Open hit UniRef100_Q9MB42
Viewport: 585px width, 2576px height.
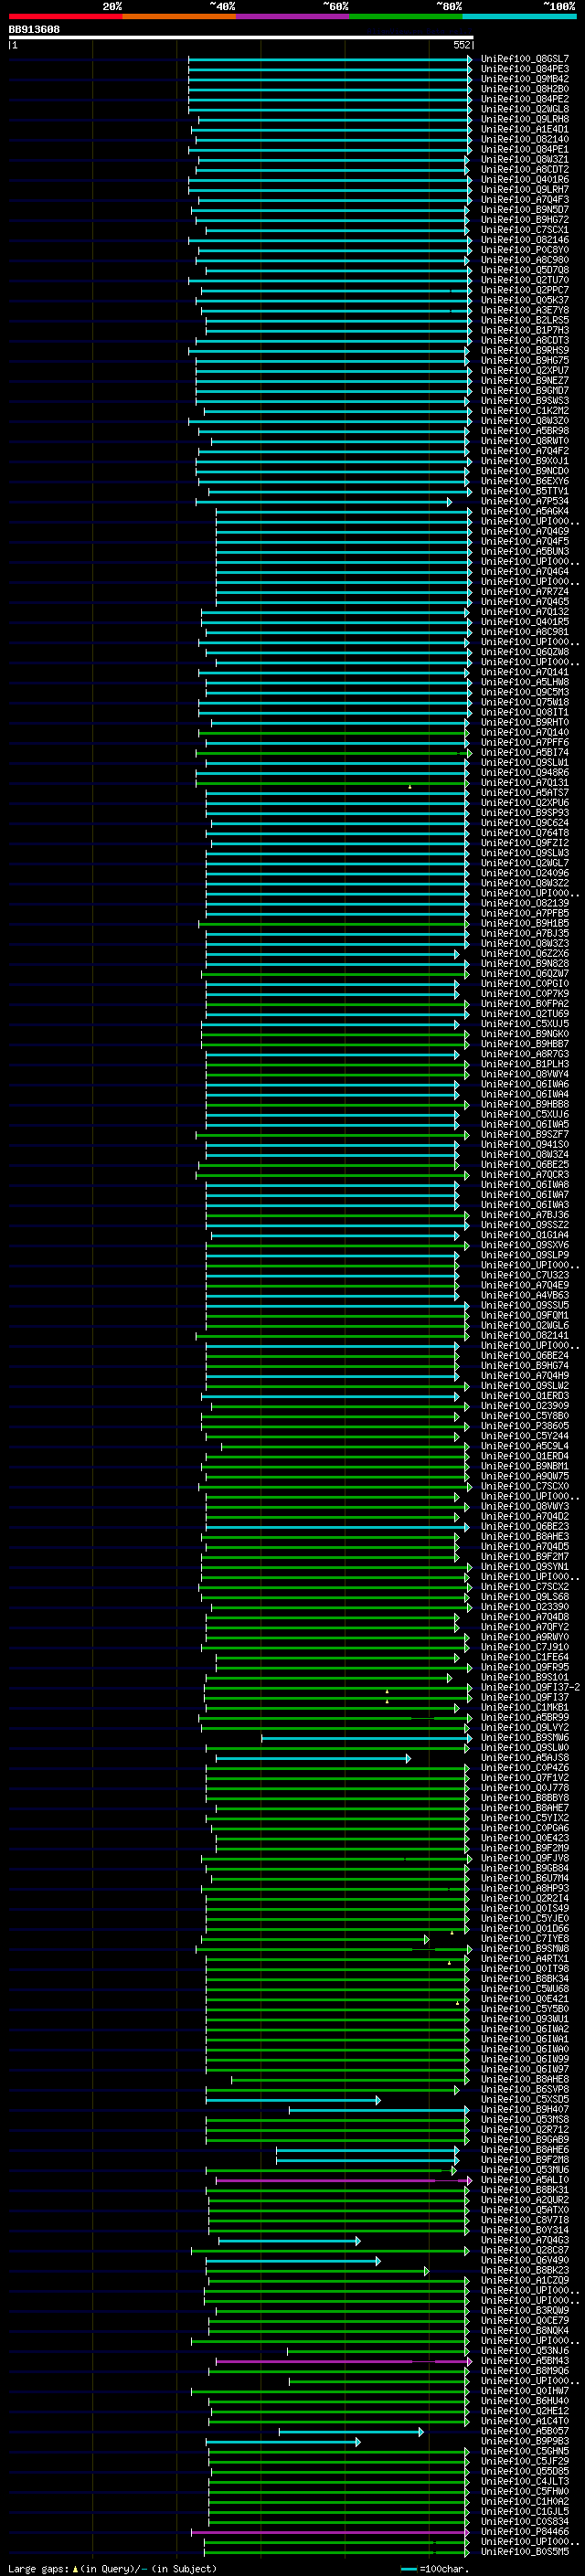(525, 79)
